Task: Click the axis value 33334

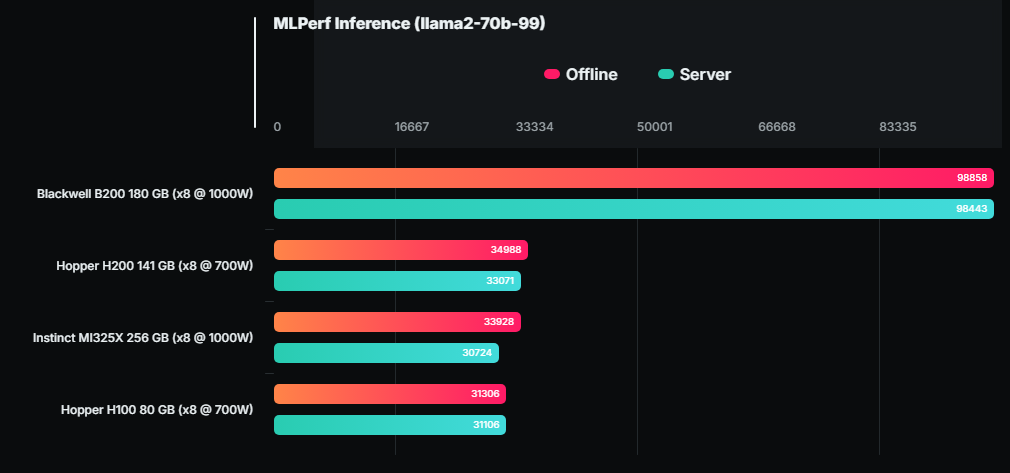Action: 535,127
